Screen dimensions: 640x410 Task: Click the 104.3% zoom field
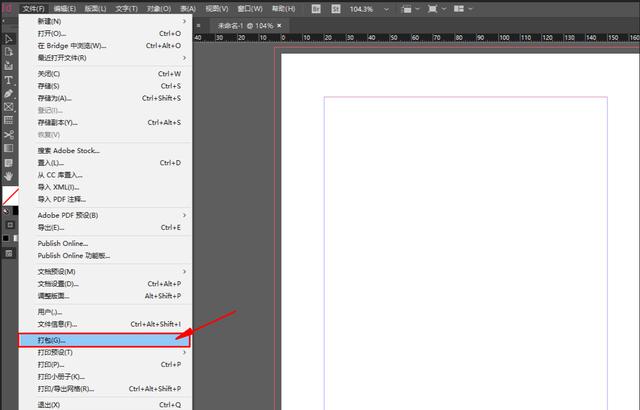[x=361, y=9]
